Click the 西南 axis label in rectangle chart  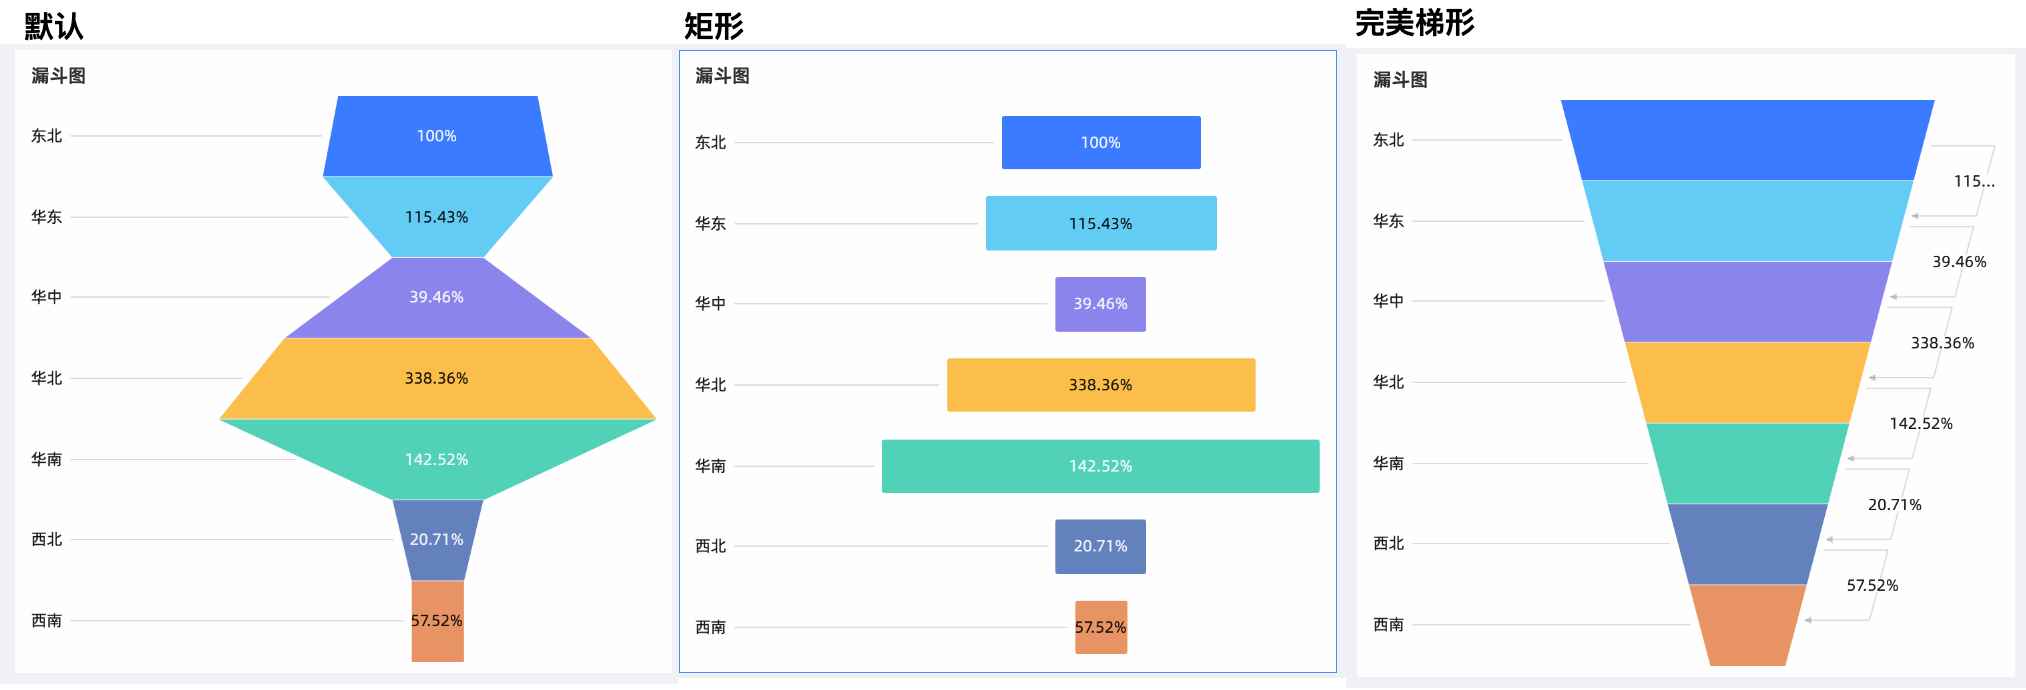pyautogui.click(x=710, y=627)
